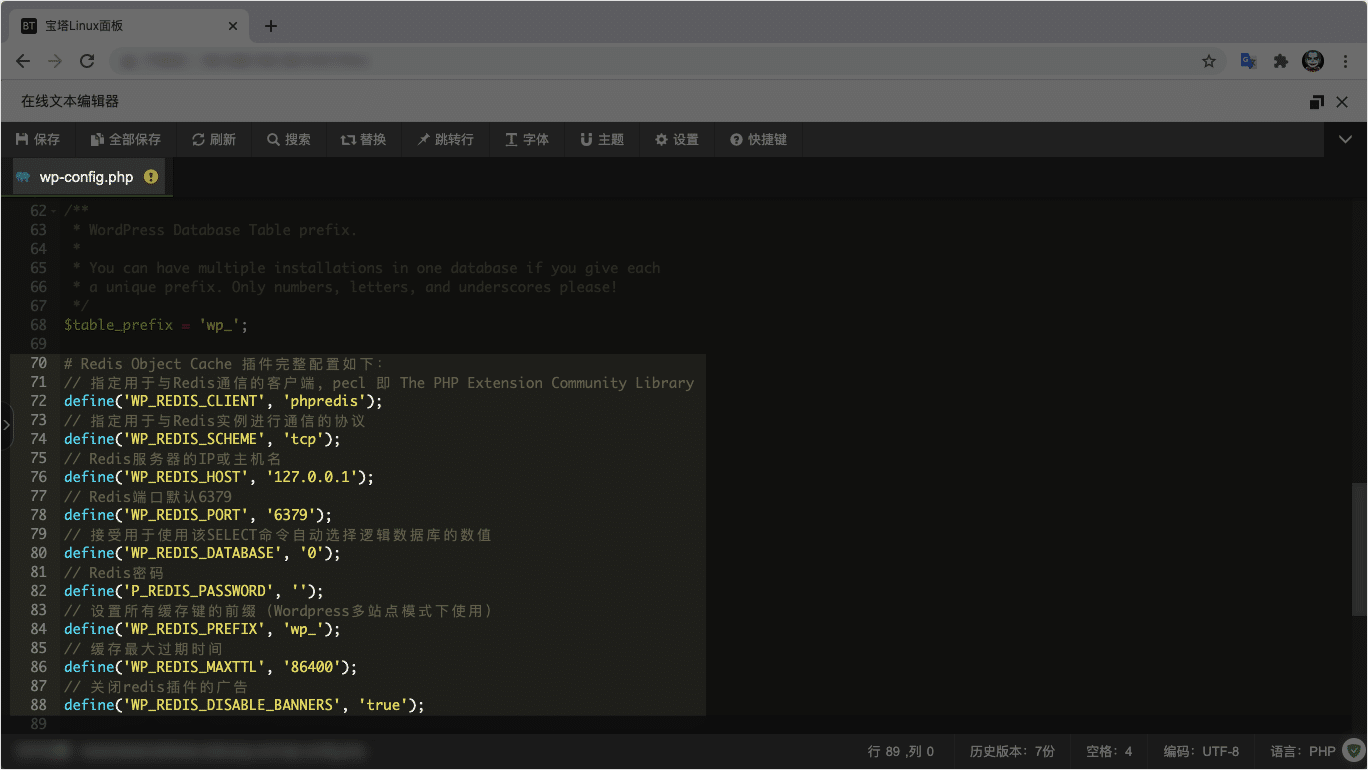Change indentation via 空格: 4
Screen dimensions: 1368x770
(1109, 751)
